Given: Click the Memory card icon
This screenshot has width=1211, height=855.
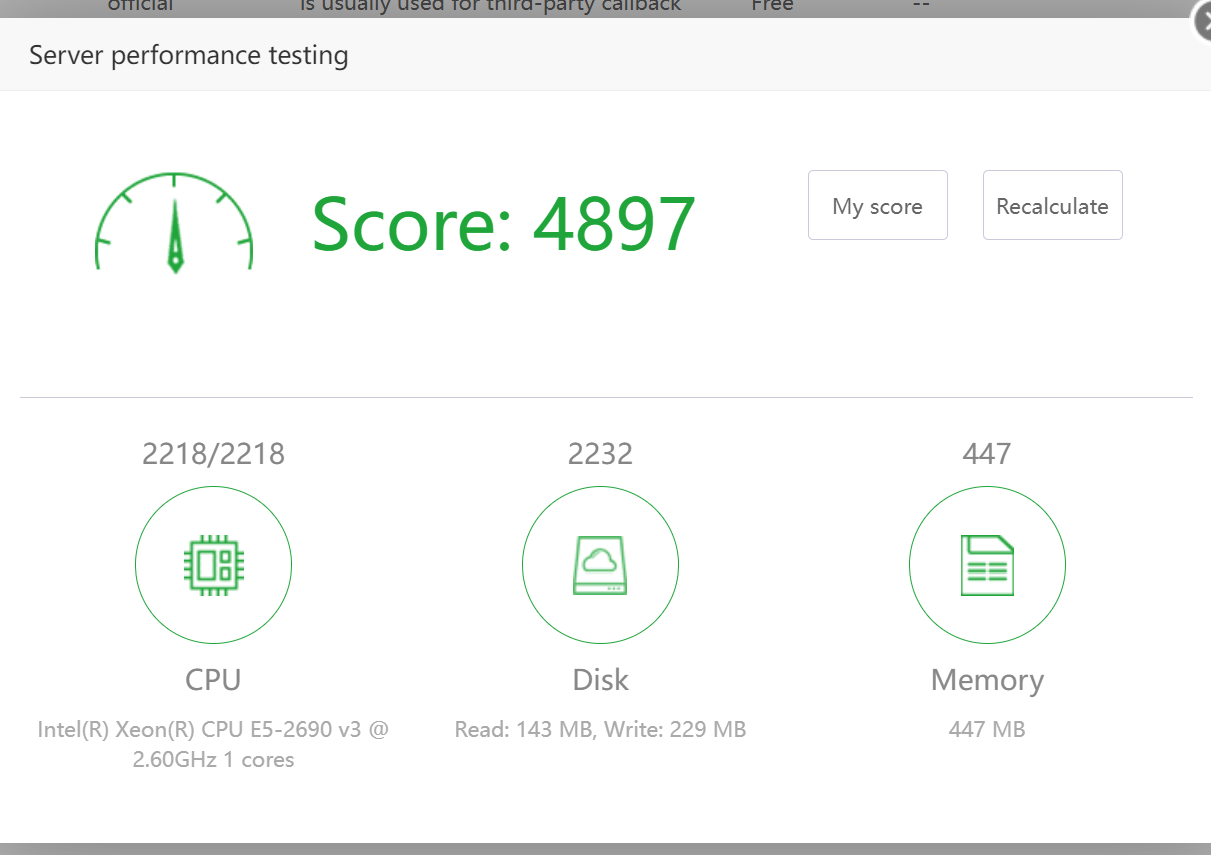Looking at the screenshot, I should (x=987, y=566).
